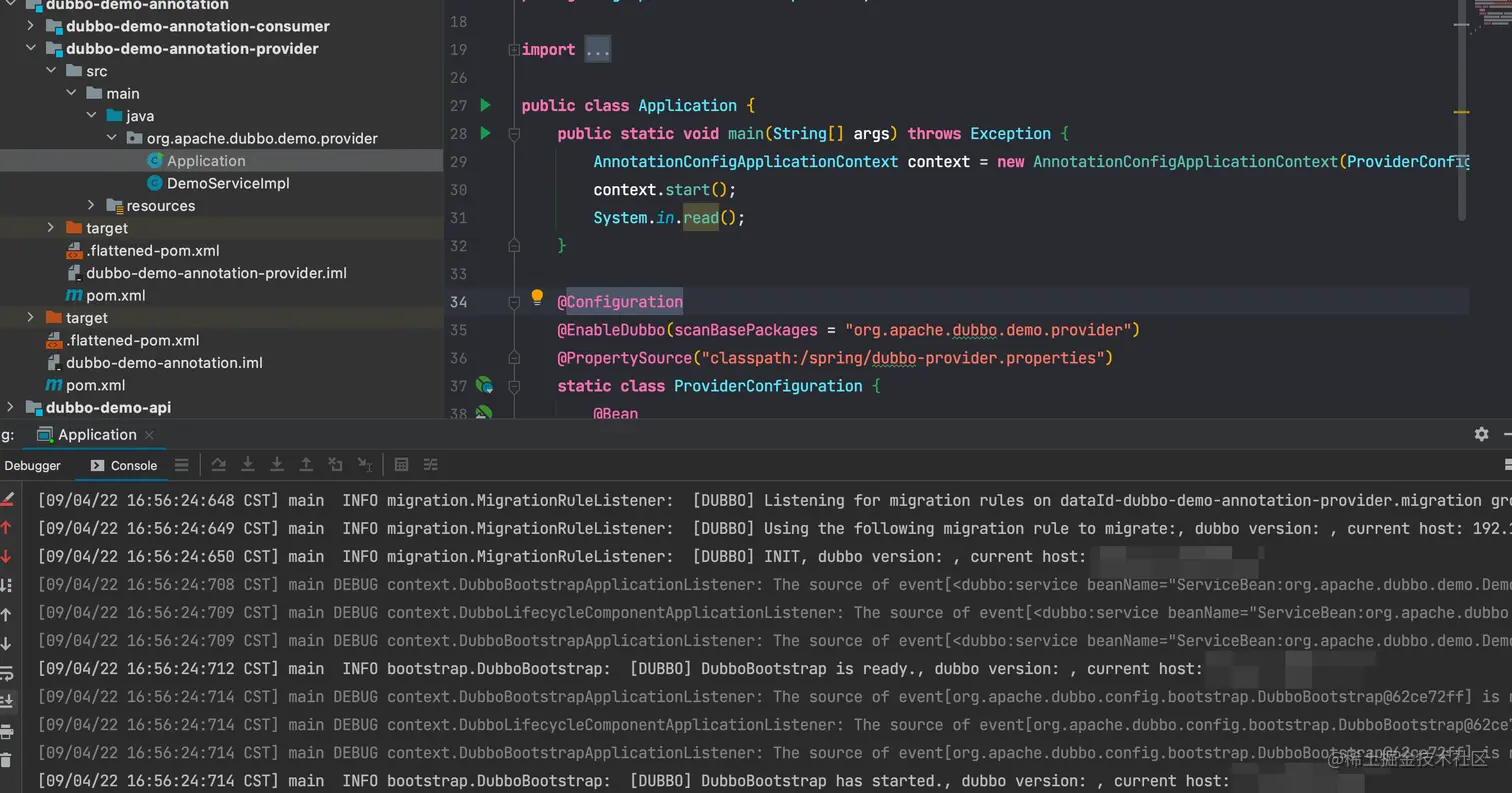Click 'Listening for migration rules' console line
1512x793 pixels.
point(775,500)
